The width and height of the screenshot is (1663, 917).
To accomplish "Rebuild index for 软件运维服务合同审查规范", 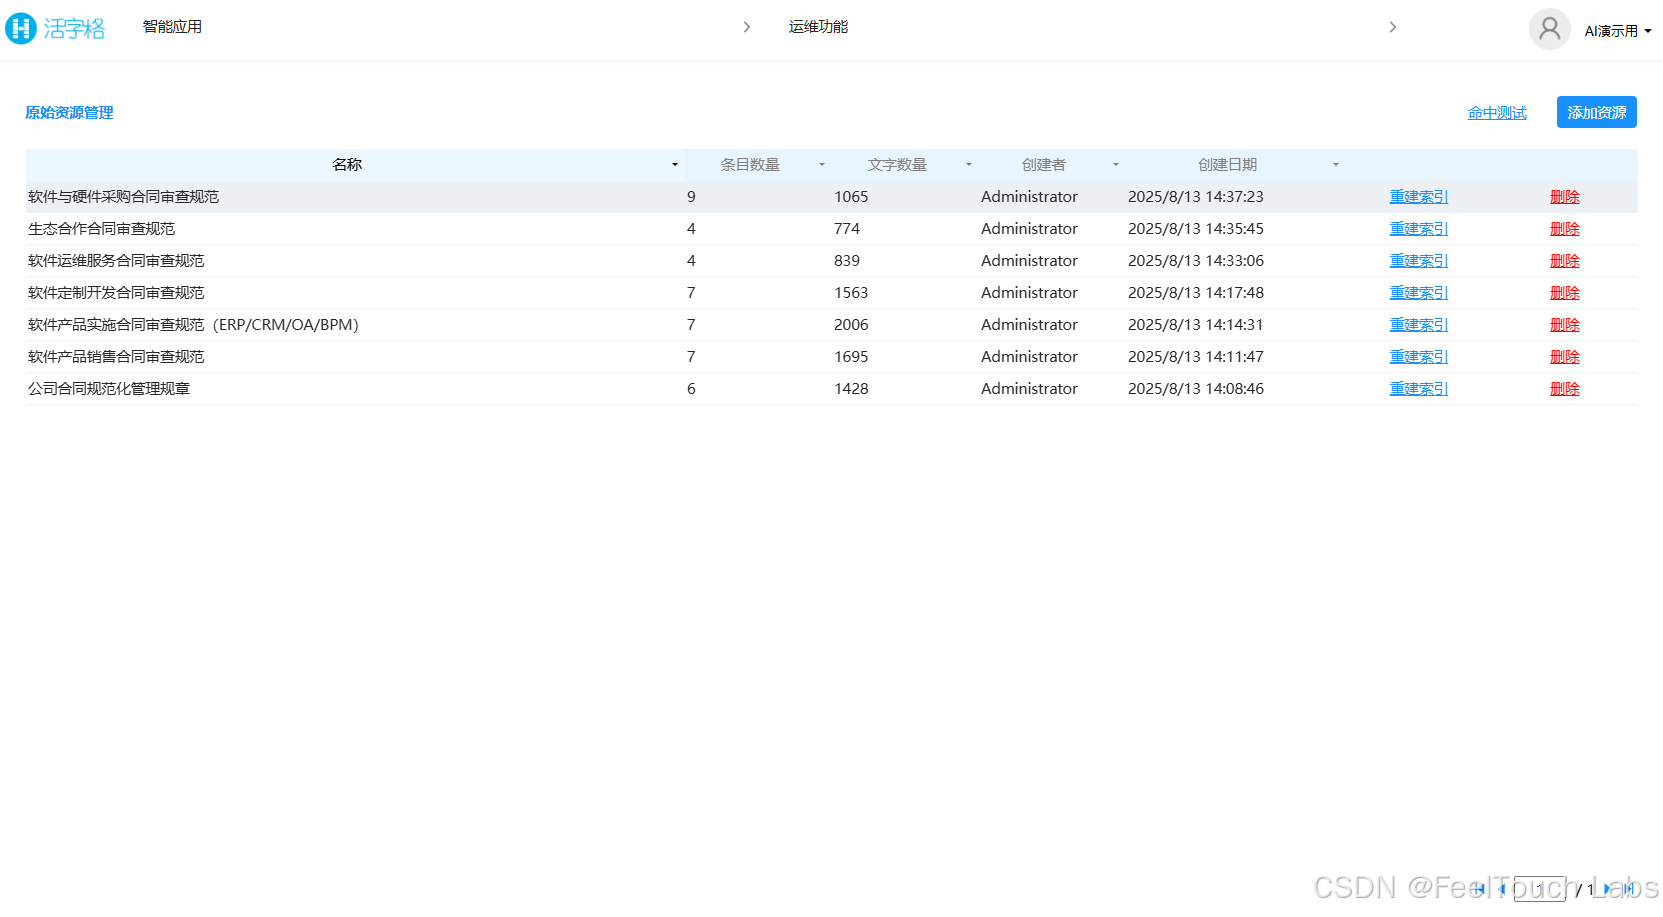I will [1419, 261].
